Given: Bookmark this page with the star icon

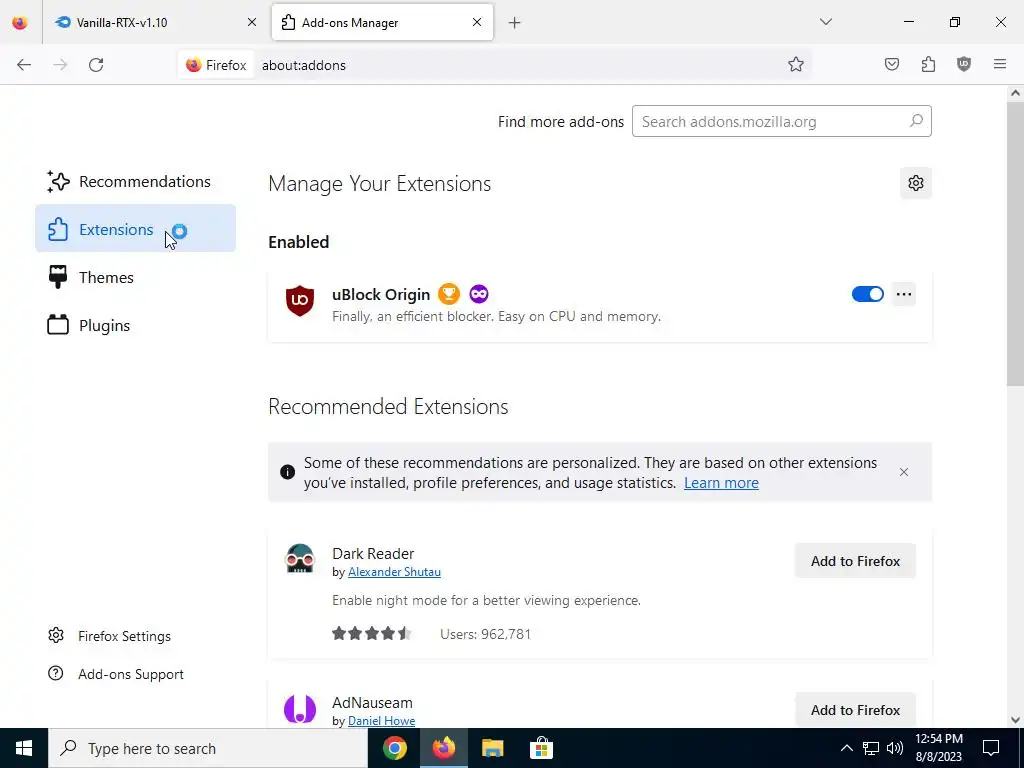Looking at the screenshot, I should tap(795, 64).
